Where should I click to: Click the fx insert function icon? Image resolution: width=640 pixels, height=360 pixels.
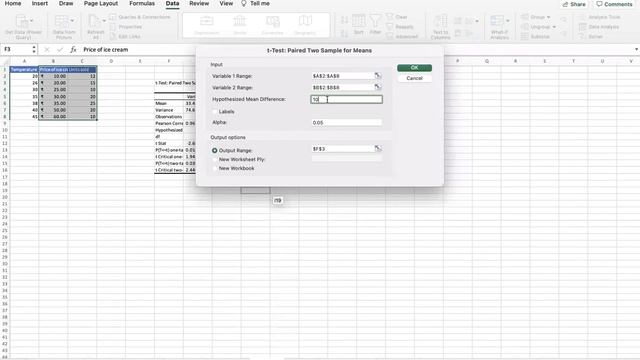73,49
